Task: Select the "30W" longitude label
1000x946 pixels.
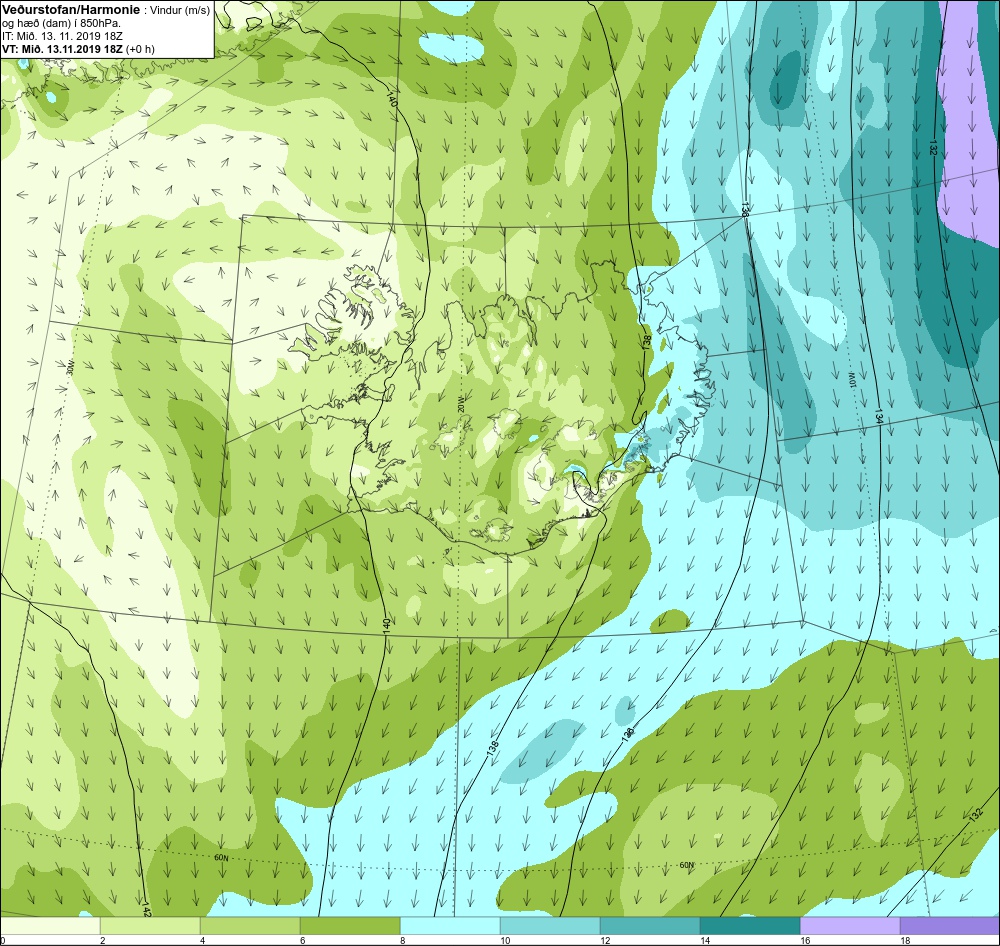Action: pos(70,368)
